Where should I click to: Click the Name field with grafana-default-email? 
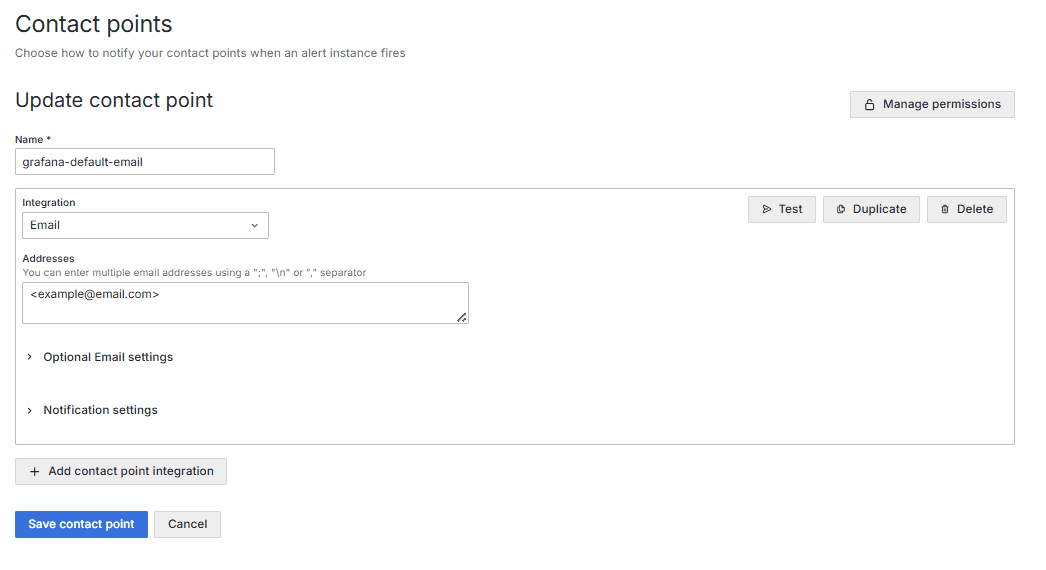[145, 162]
